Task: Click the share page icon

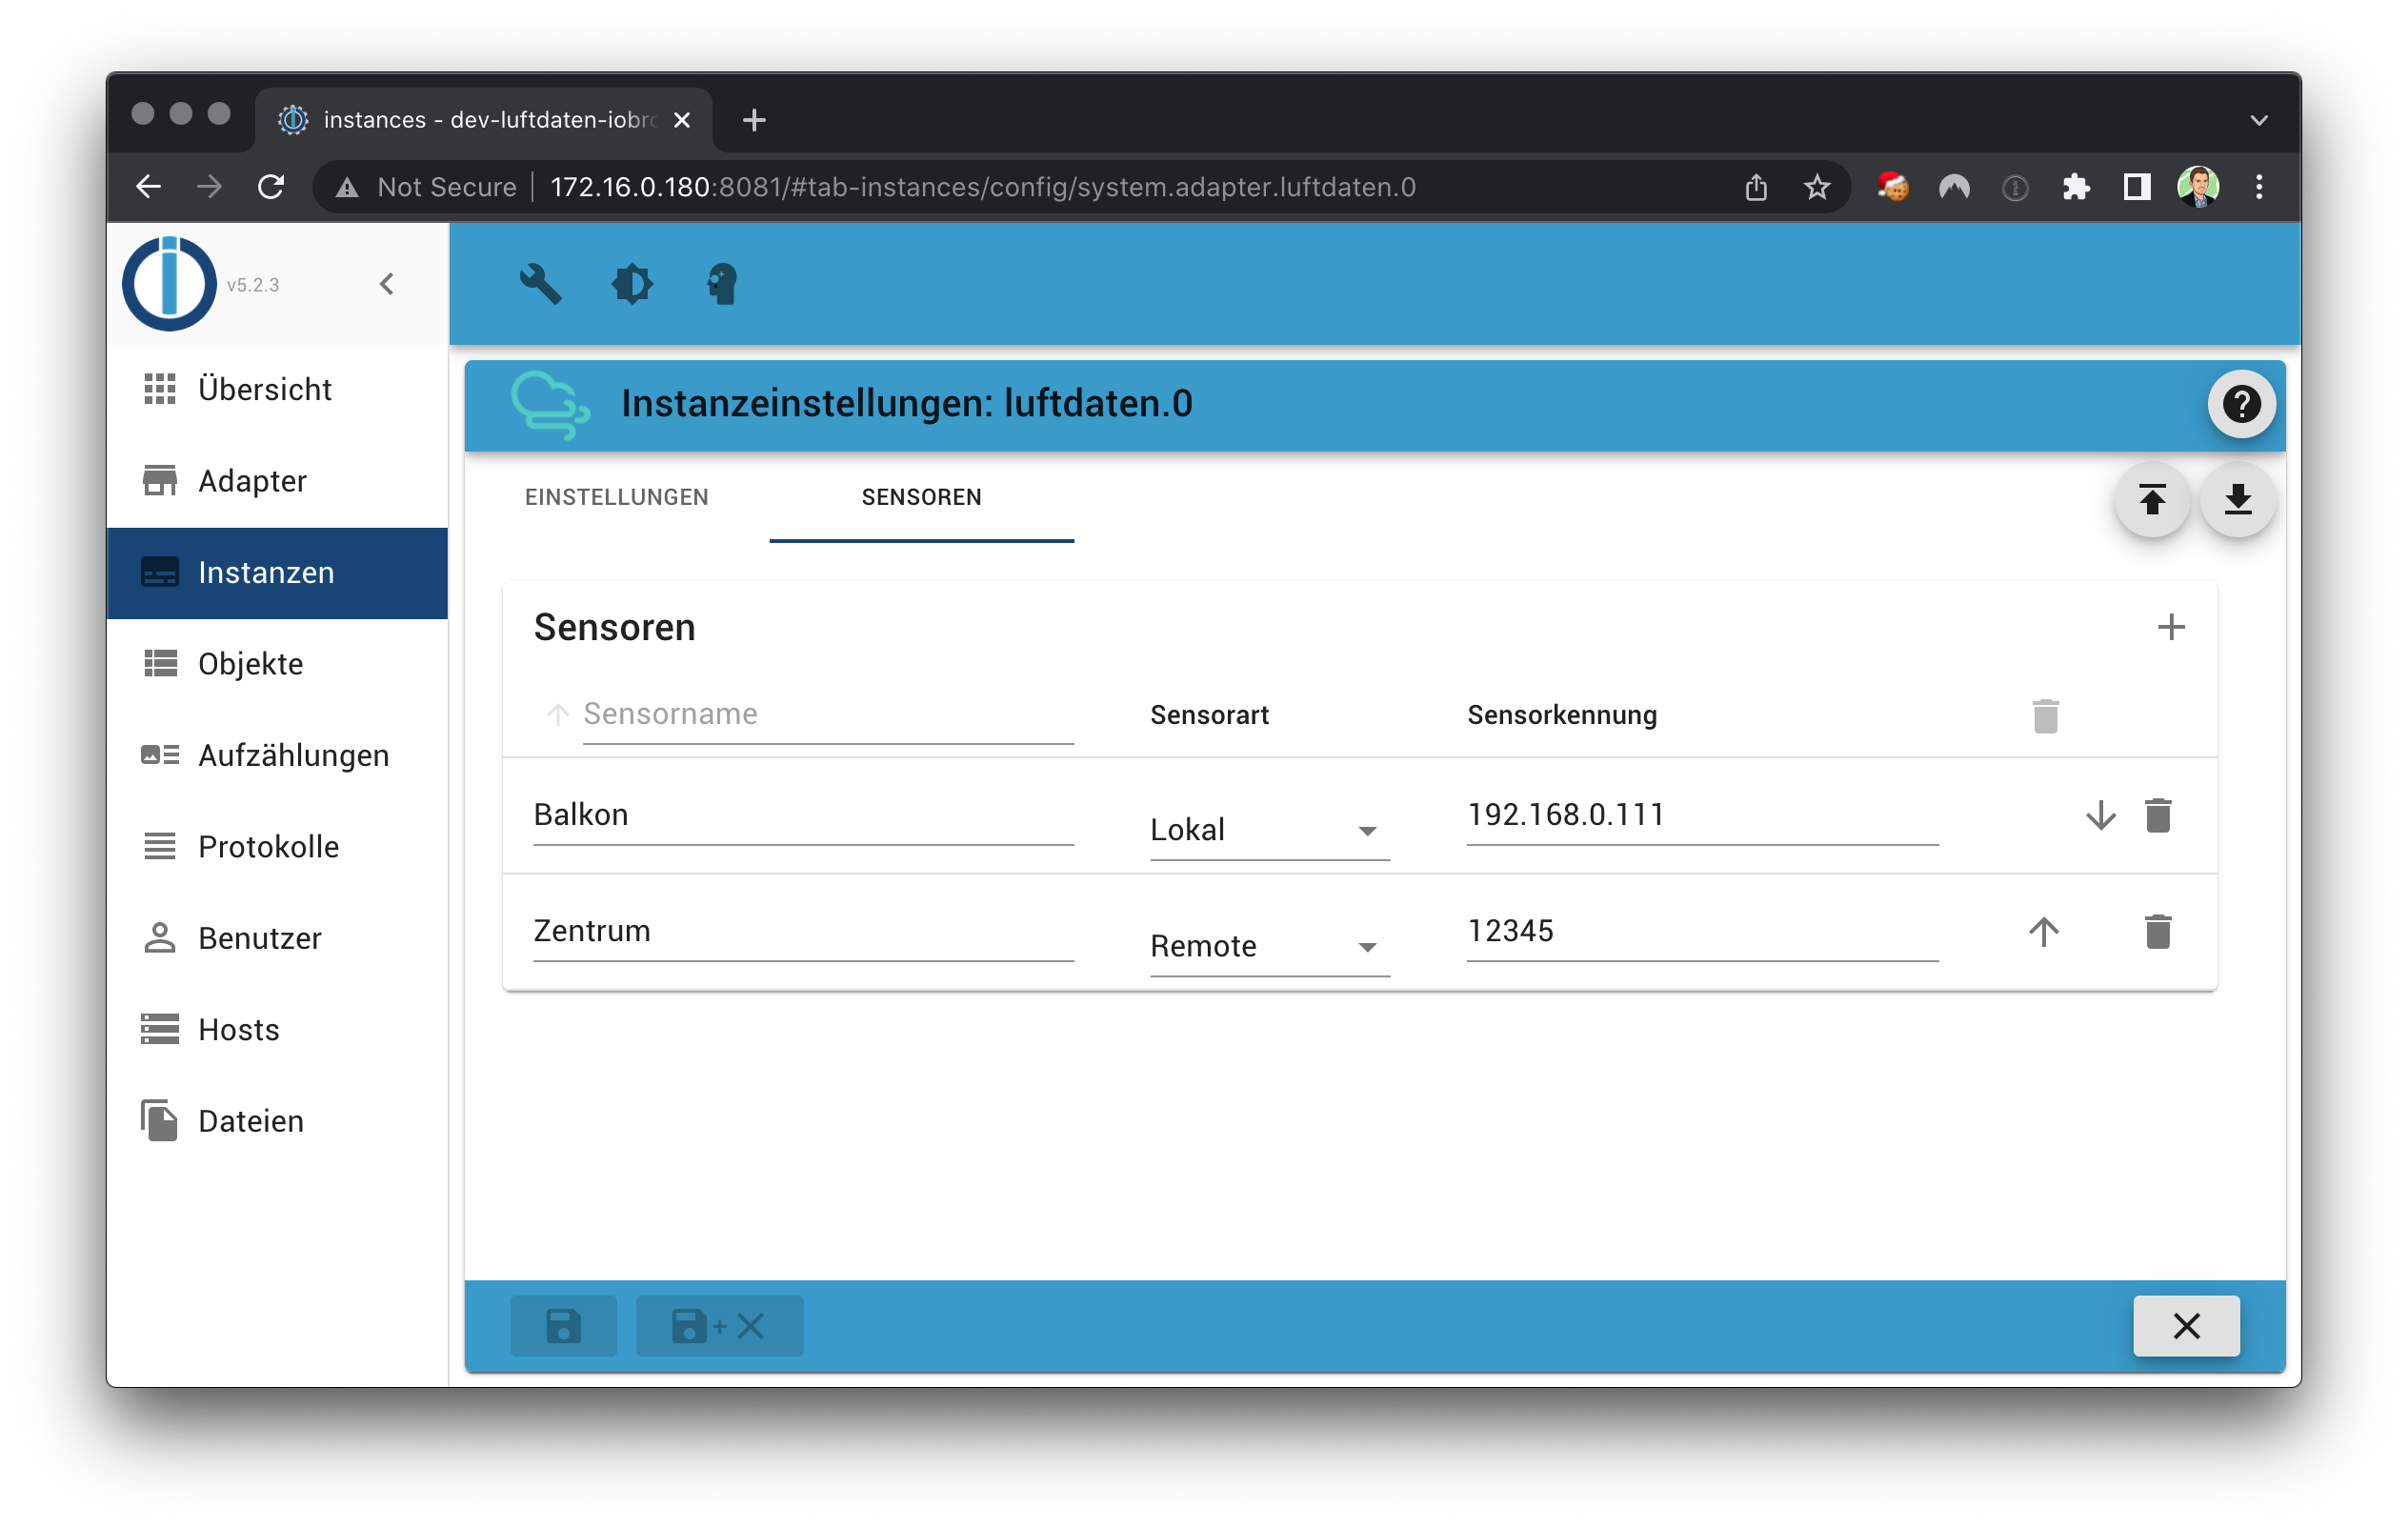Action: [x=1756, y=187]
